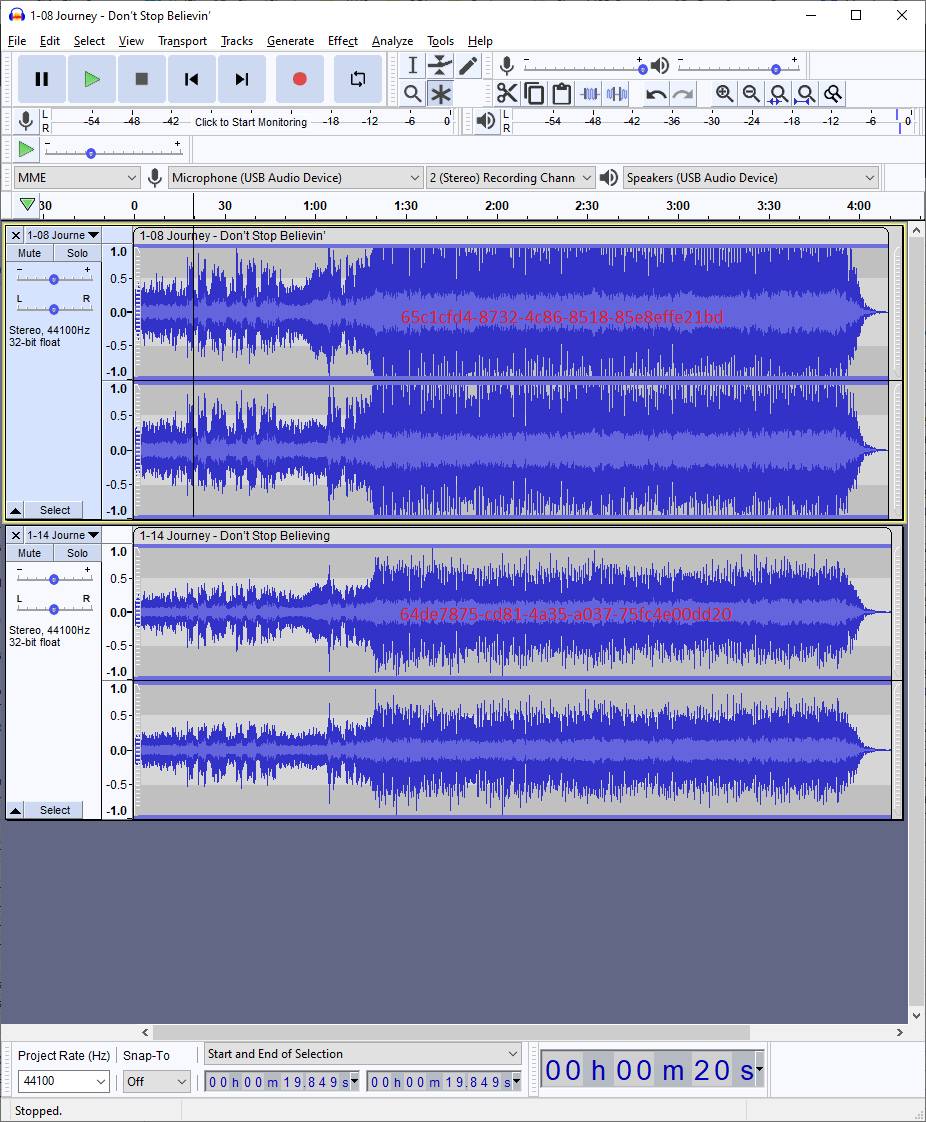Click the red Record button
This screenshot has width=926, height=1122.
(300, 79)
